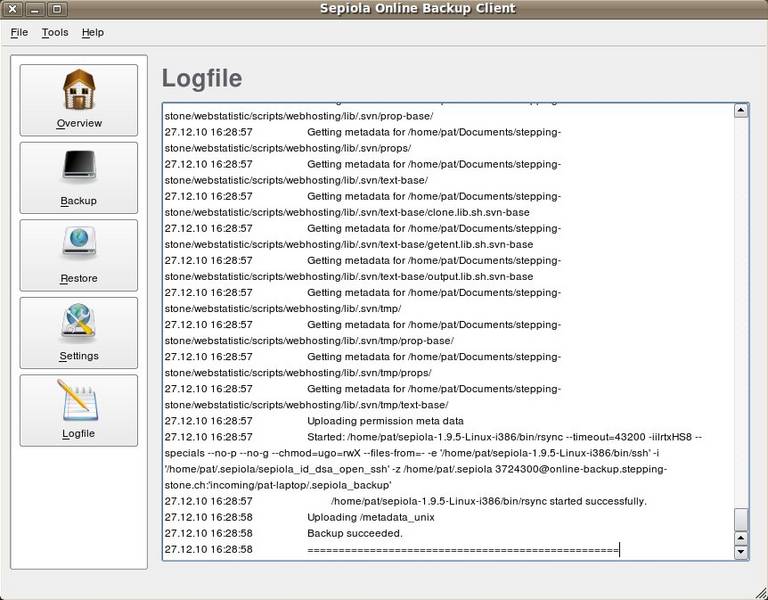
Task: Minimize the Sepiola window
Action: (35, 9)
